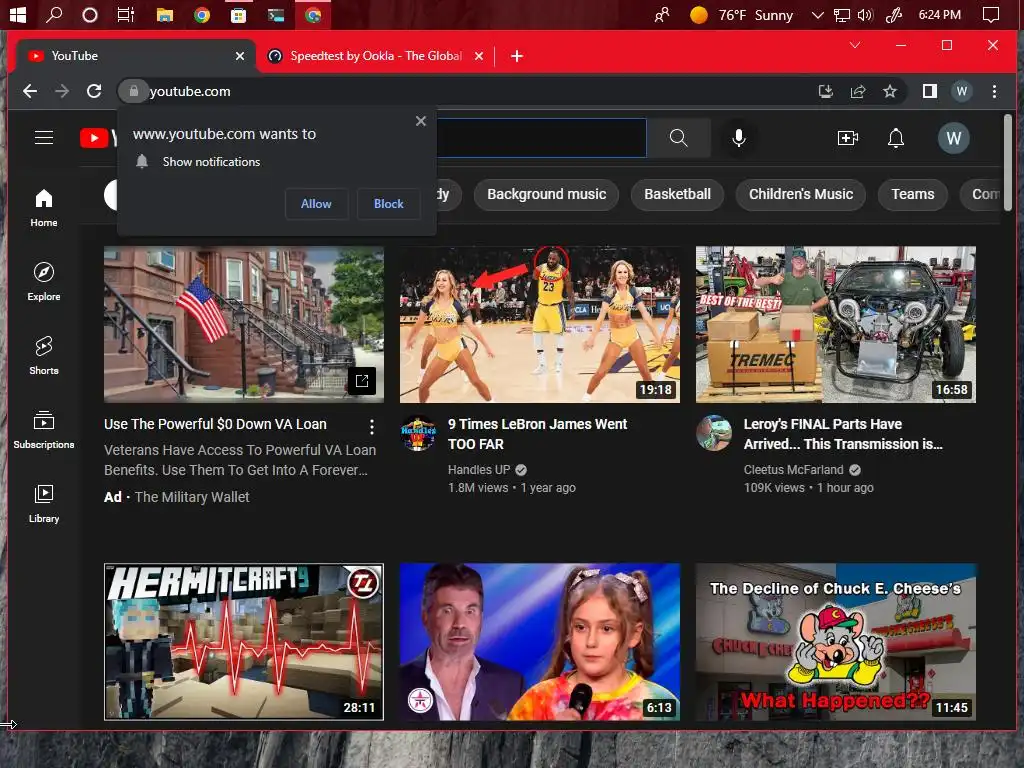Click Use The Powerful $0 Down VA Loan title
The width and height of the screenshot is (1024, 768).
tap(215, 424)
